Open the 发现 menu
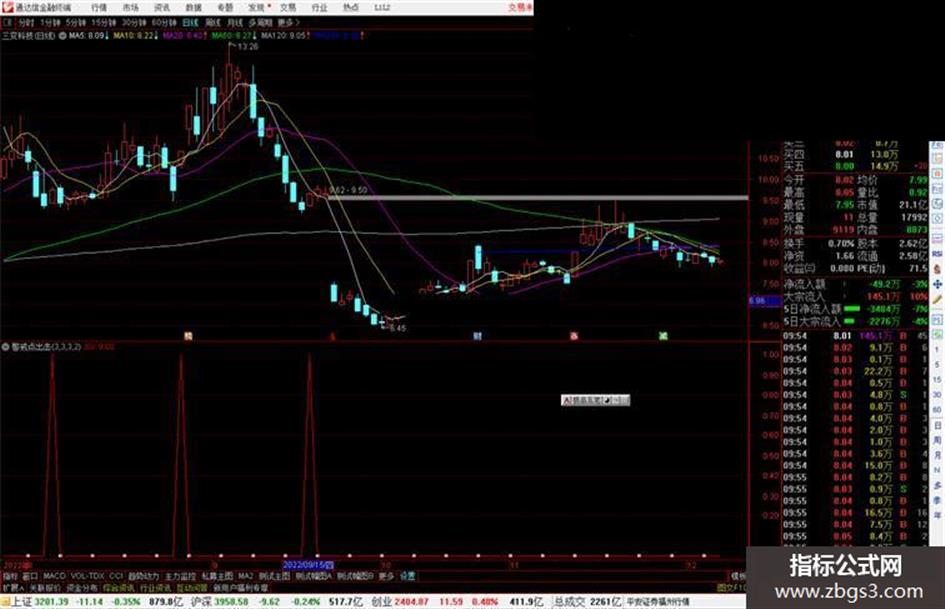This screenshot has height=609, width=945. pyautogui.click(x=256, y=7)
